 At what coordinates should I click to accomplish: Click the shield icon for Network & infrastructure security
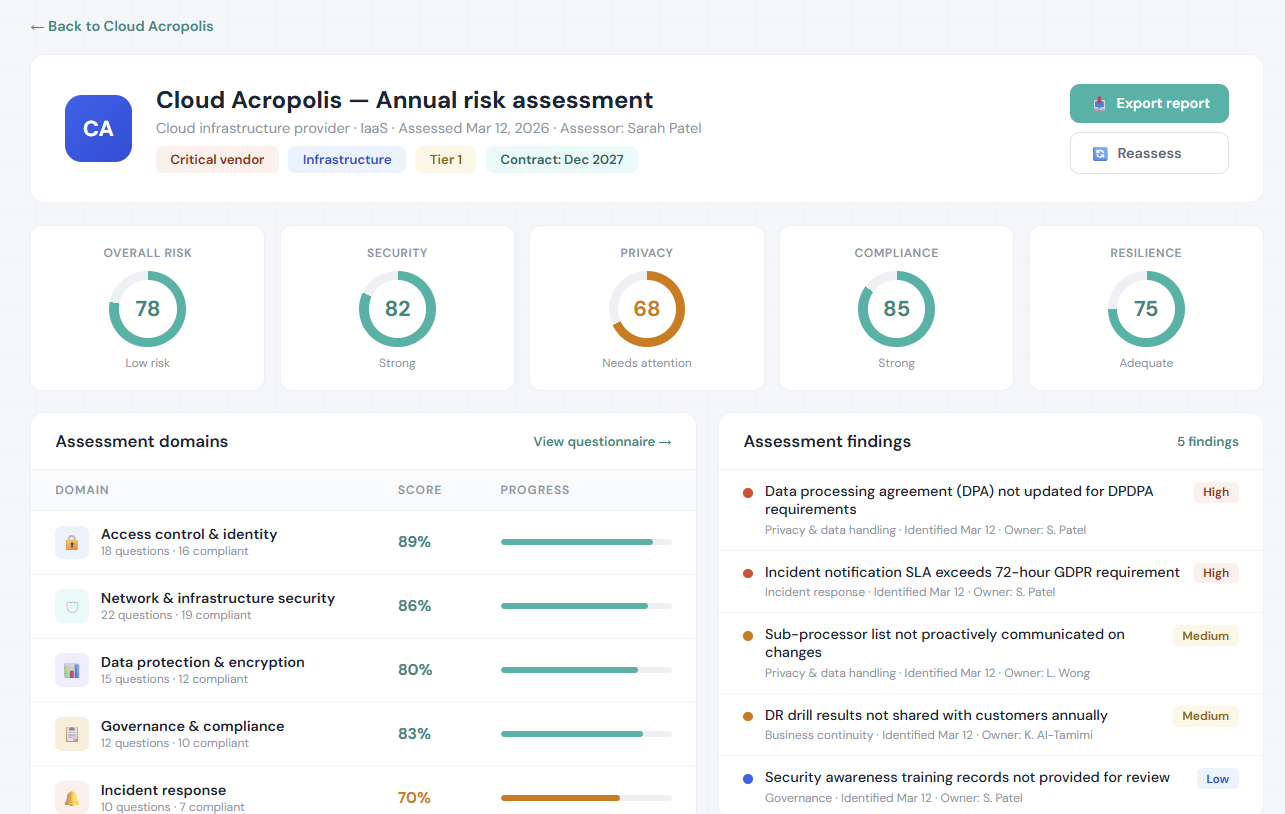pyautogui.click(x=72, y=606)
